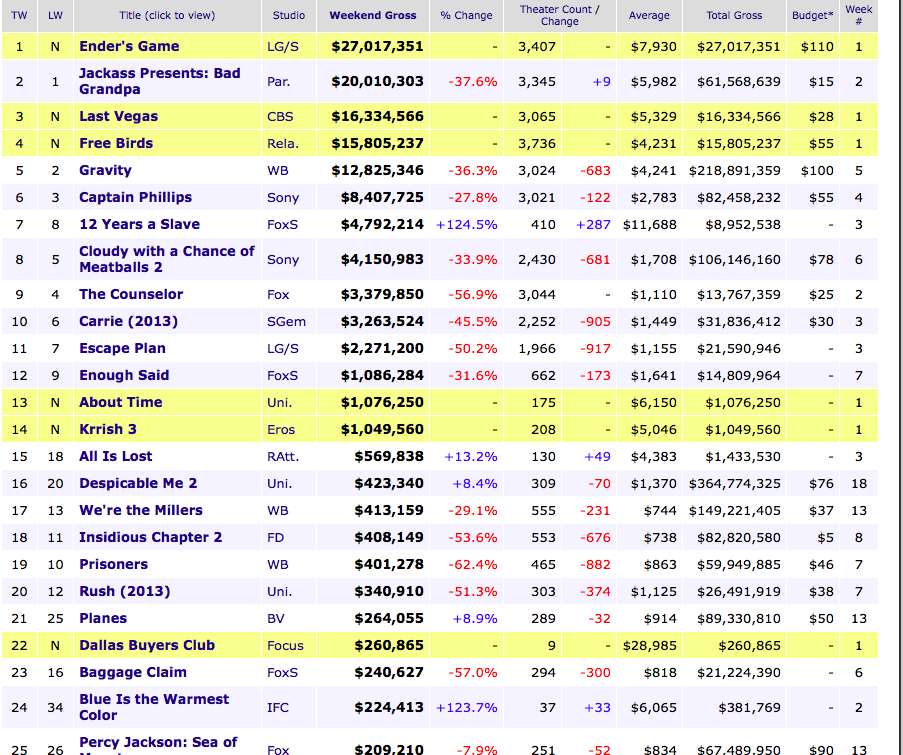
Task: Click the Captain Phillips link
Action: [x=135, y=198]
